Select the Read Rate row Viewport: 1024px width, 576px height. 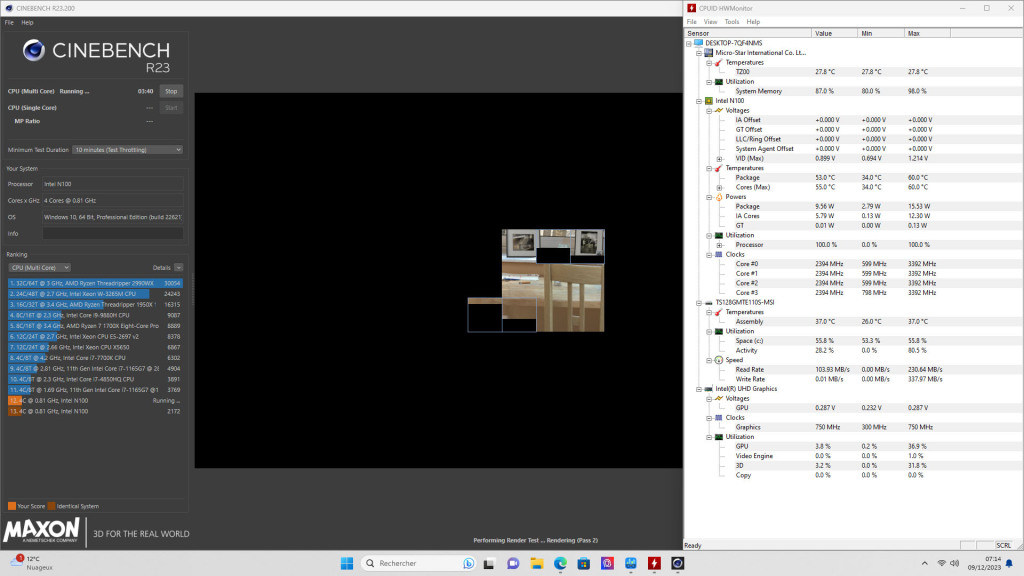pos(854,370)
